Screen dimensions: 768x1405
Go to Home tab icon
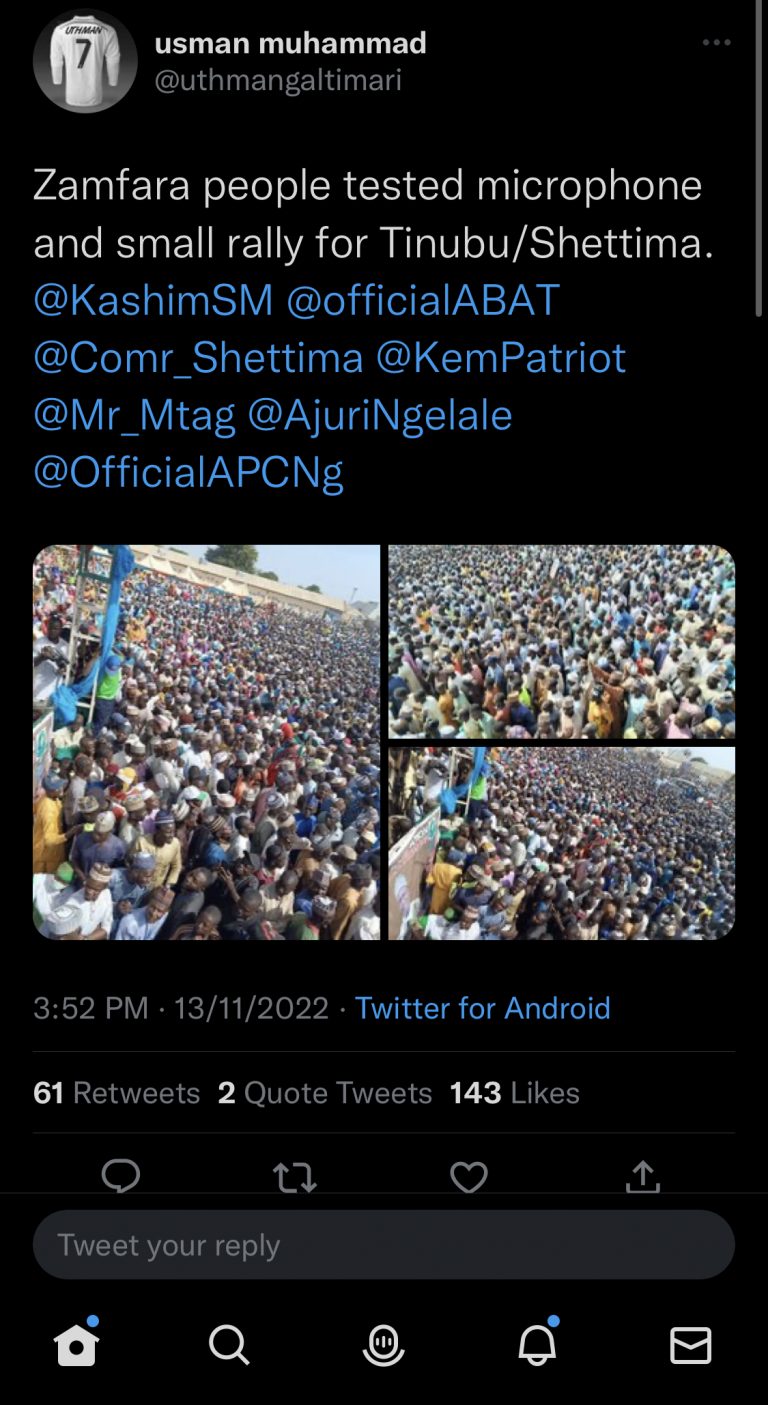tap(77, 1345)
